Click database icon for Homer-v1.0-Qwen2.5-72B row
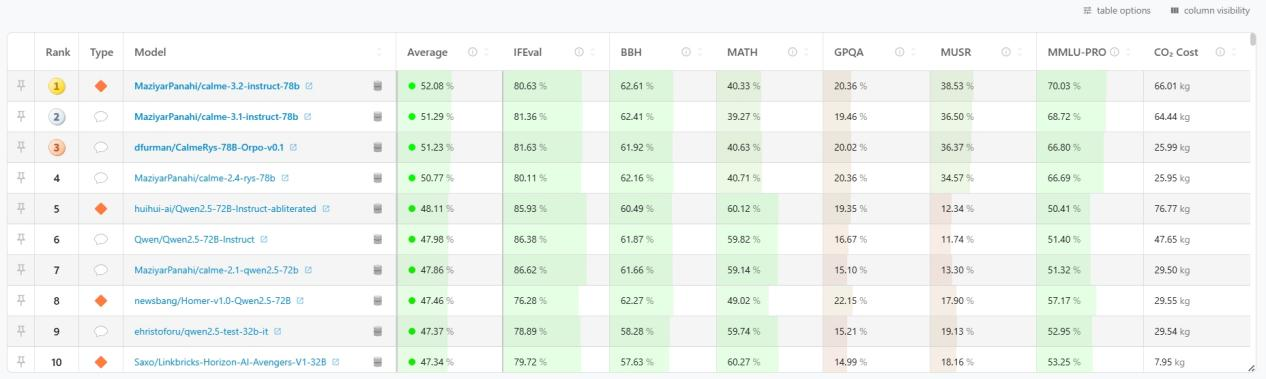 coord(378,300)
